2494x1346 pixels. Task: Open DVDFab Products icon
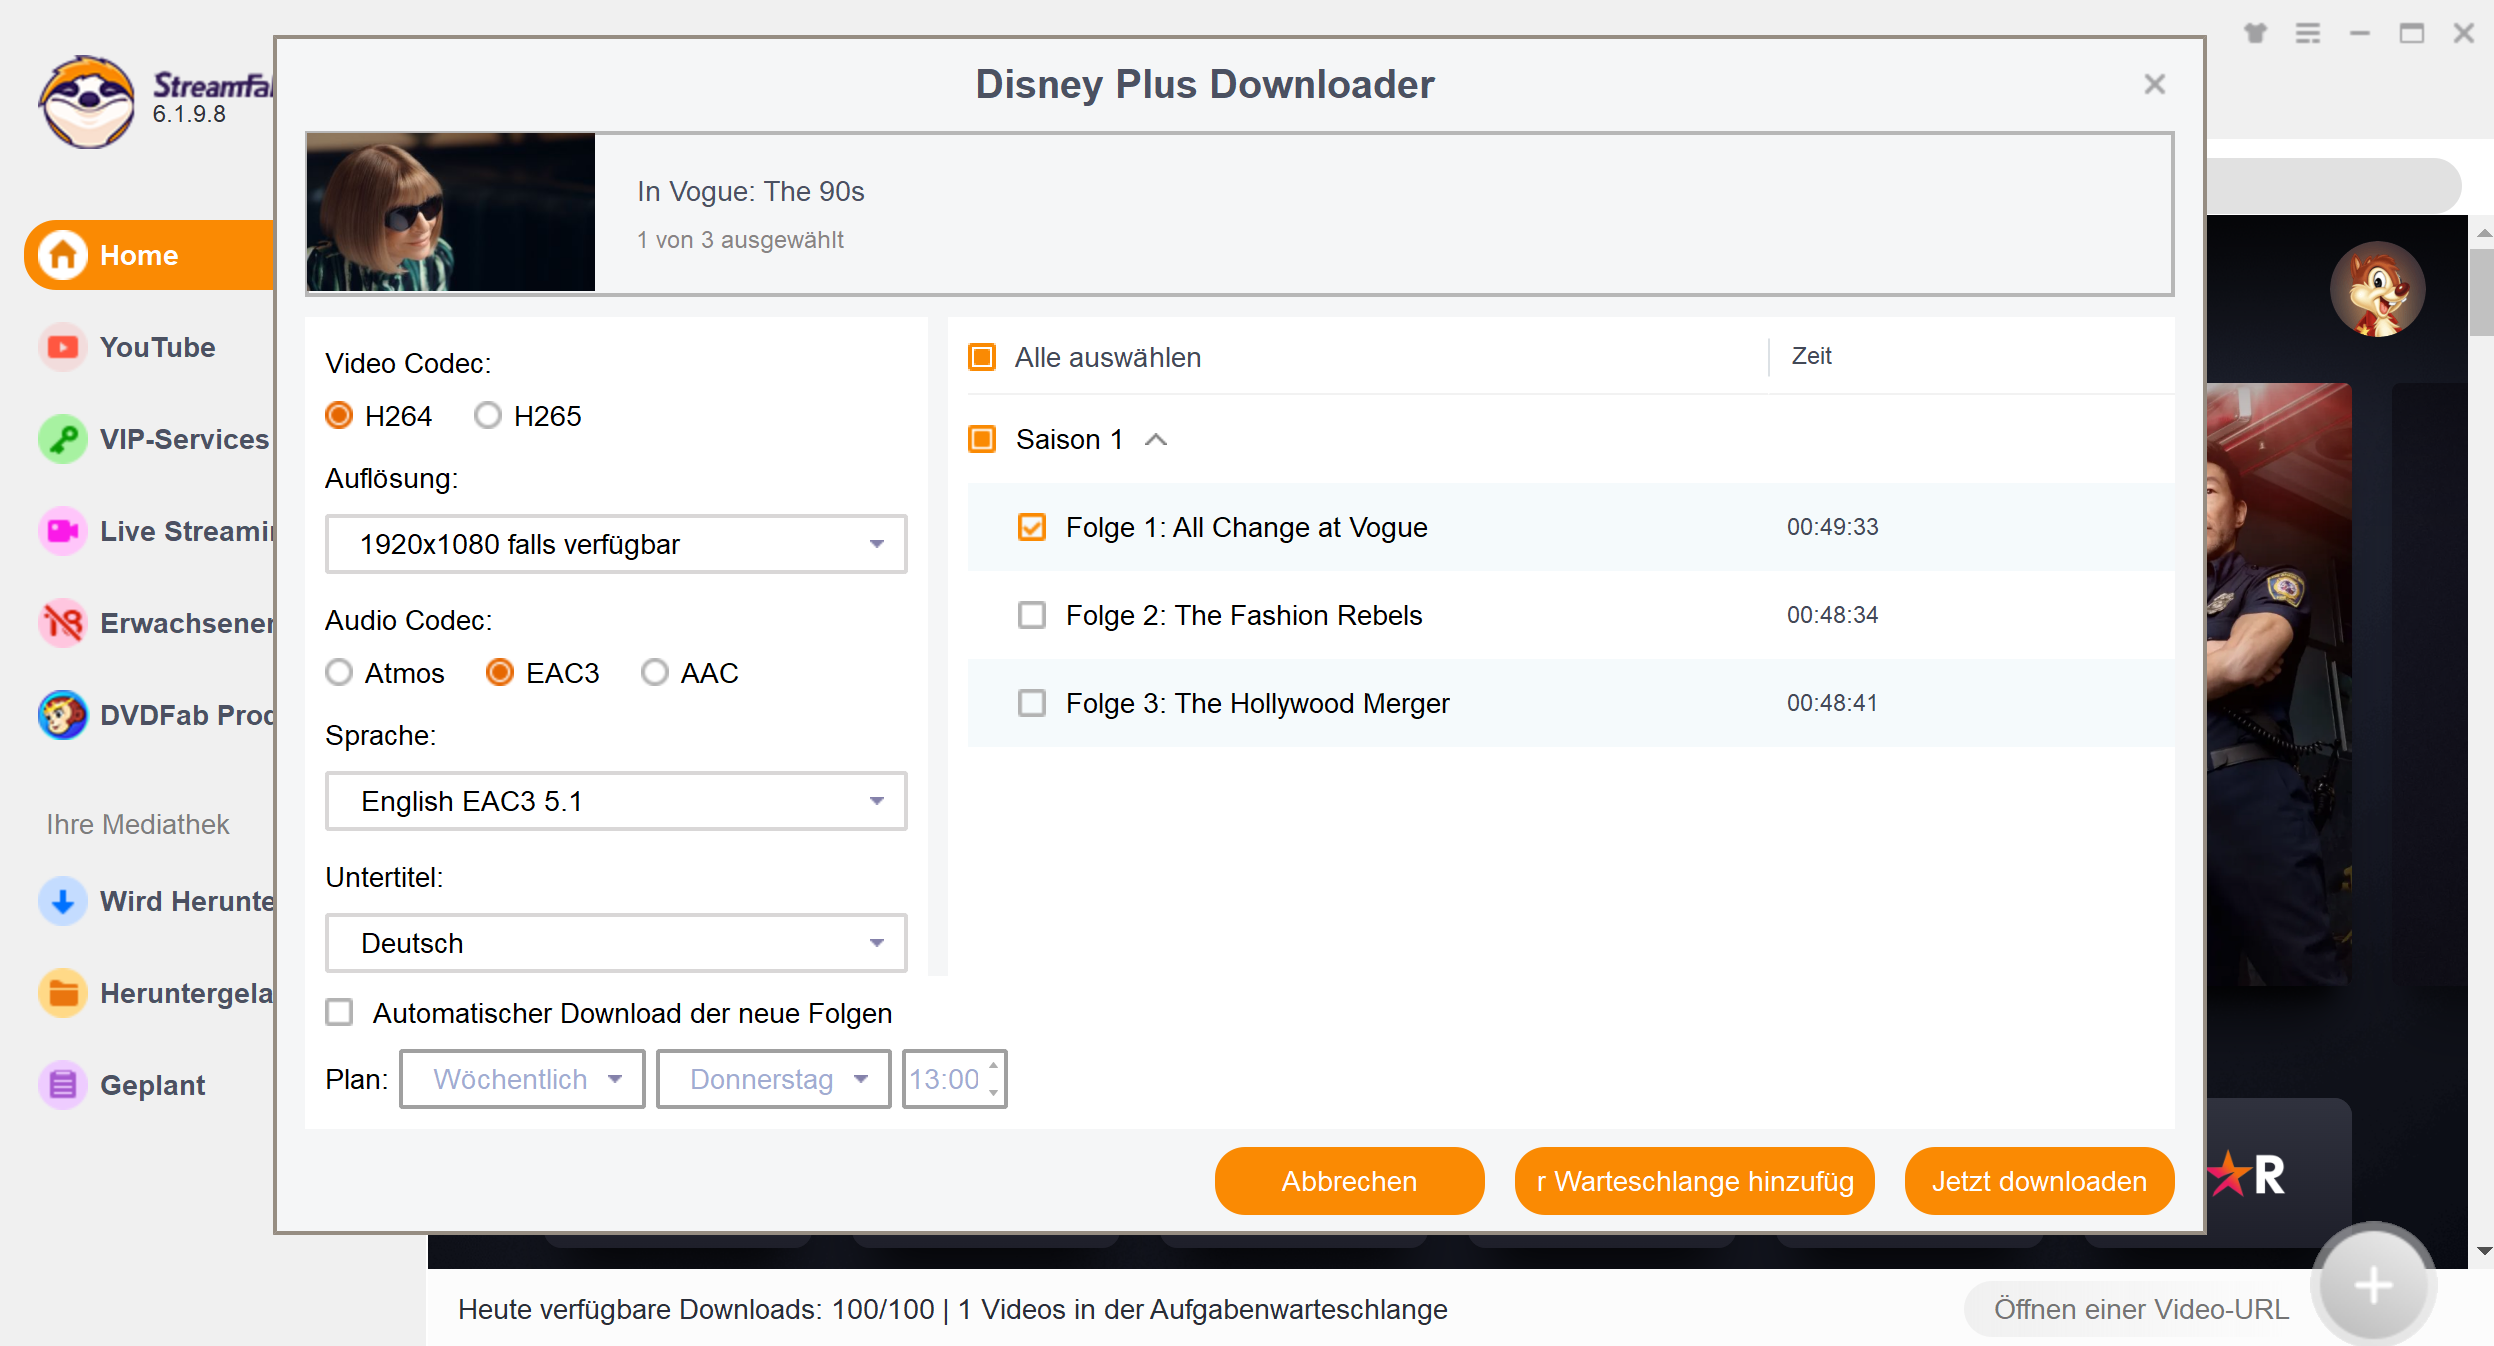coord(63,715)
